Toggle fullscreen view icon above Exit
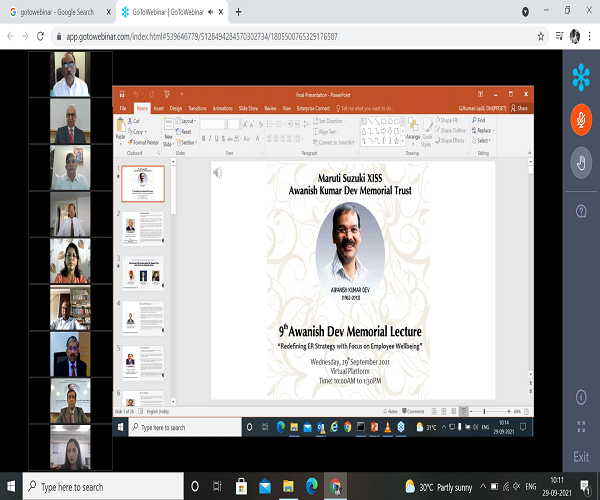This screenshot has width=600, height=500. click(581, 426)
